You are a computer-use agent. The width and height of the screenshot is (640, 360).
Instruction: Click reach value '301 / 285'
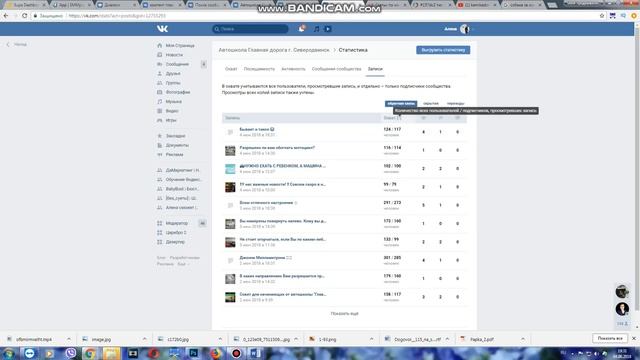[x=392, y=258]
